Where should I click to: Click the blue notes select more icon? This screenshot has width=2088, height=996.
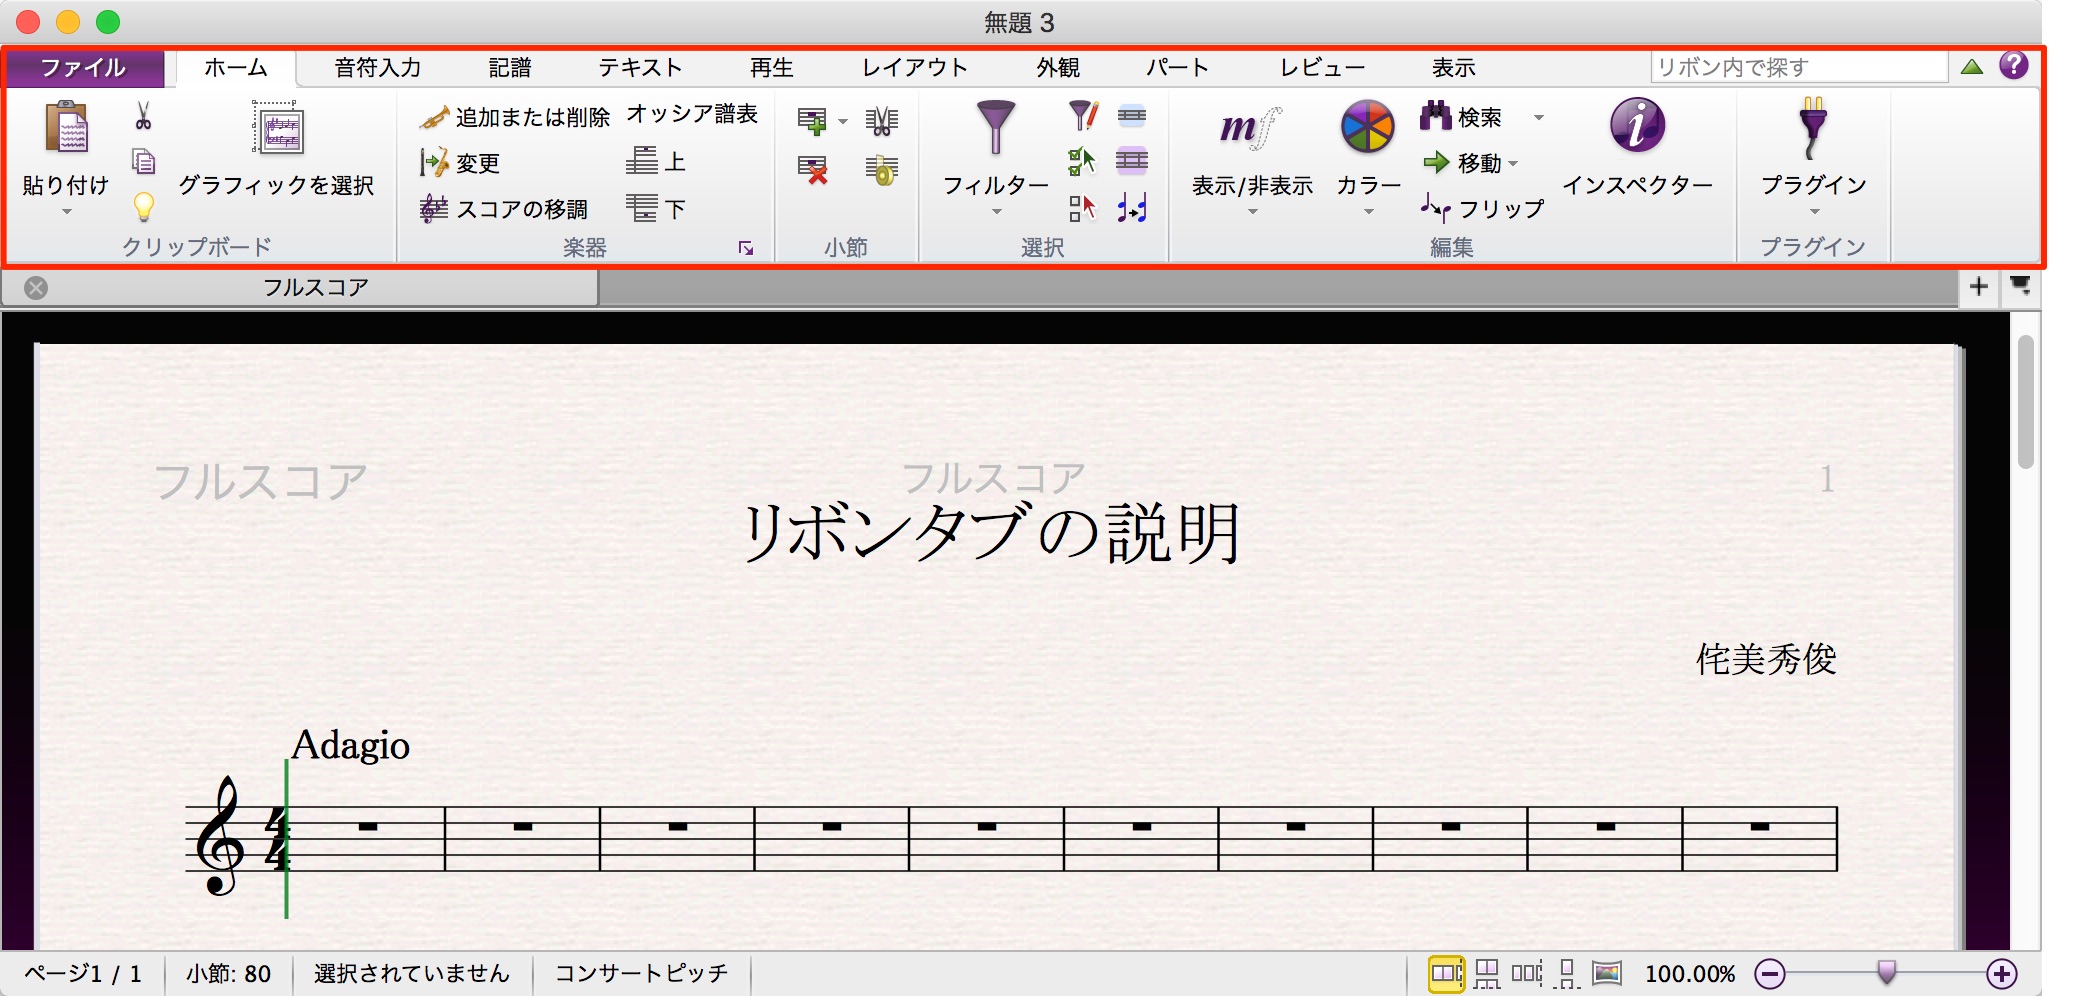[1131, 208]
